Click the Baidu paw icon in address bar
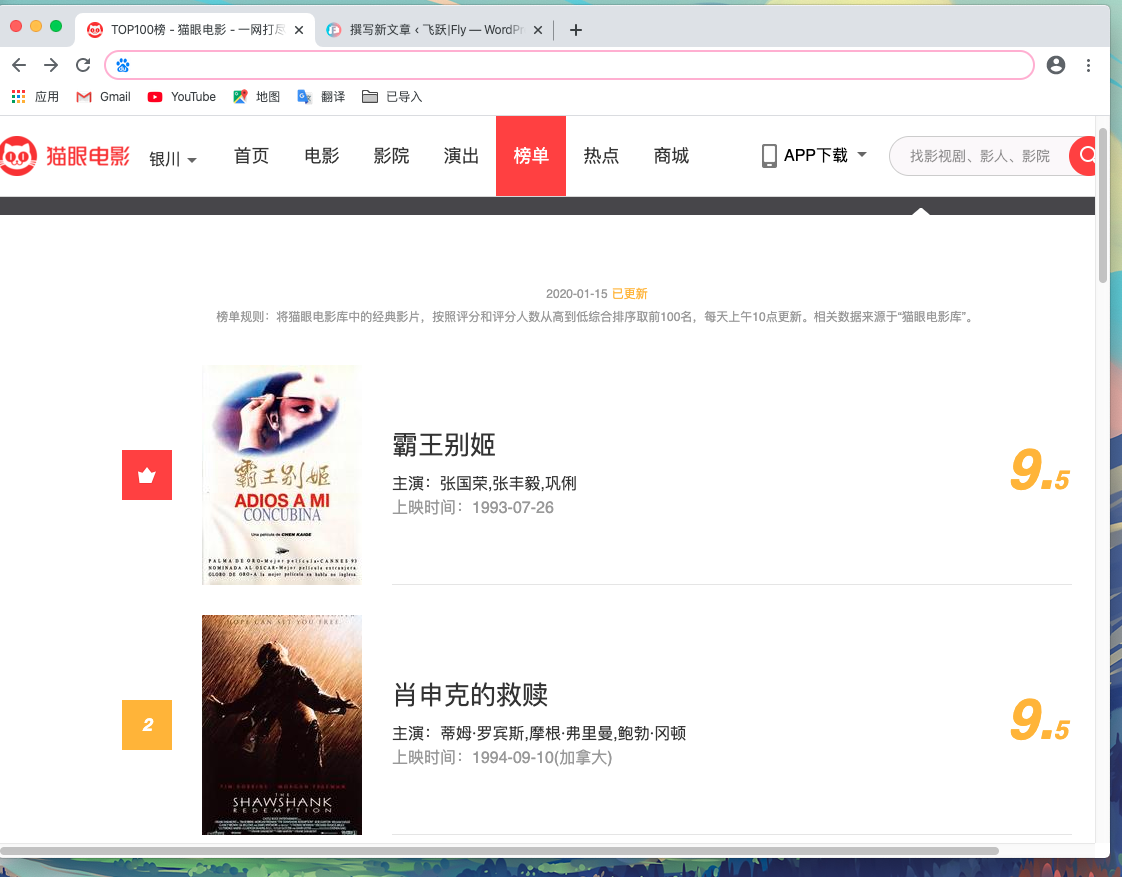 coord(123,66)
